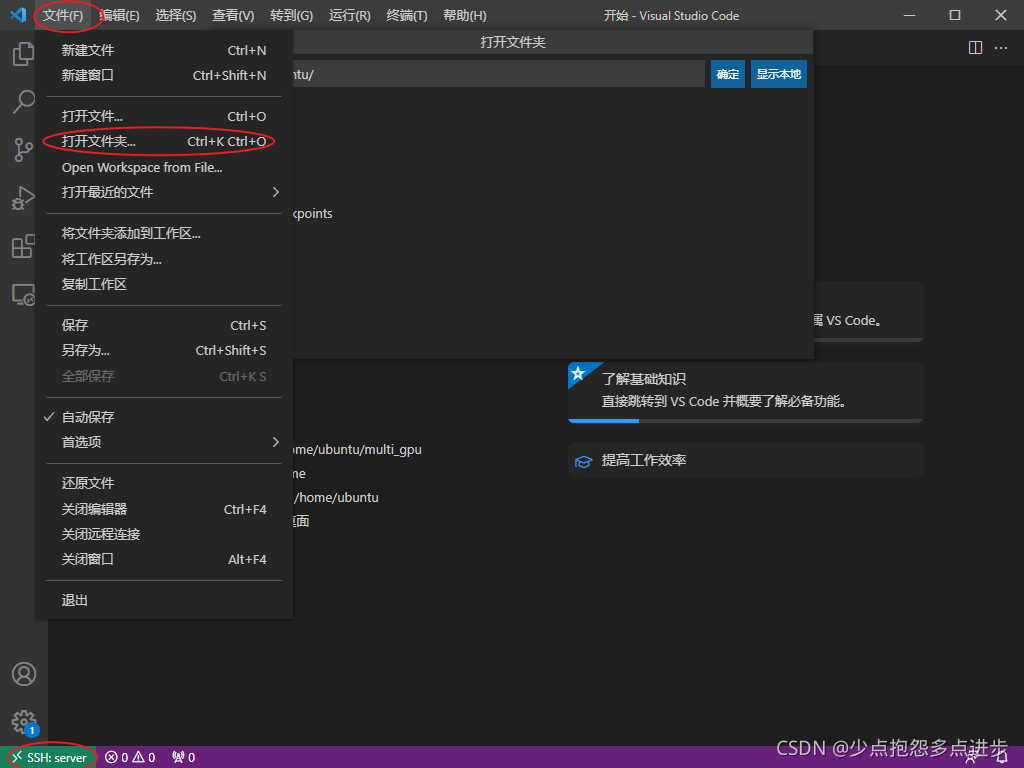Expand the 打开最近的文件 submenu
Image resolution: width=1024 pixels, height=768 pixels.
163,192
